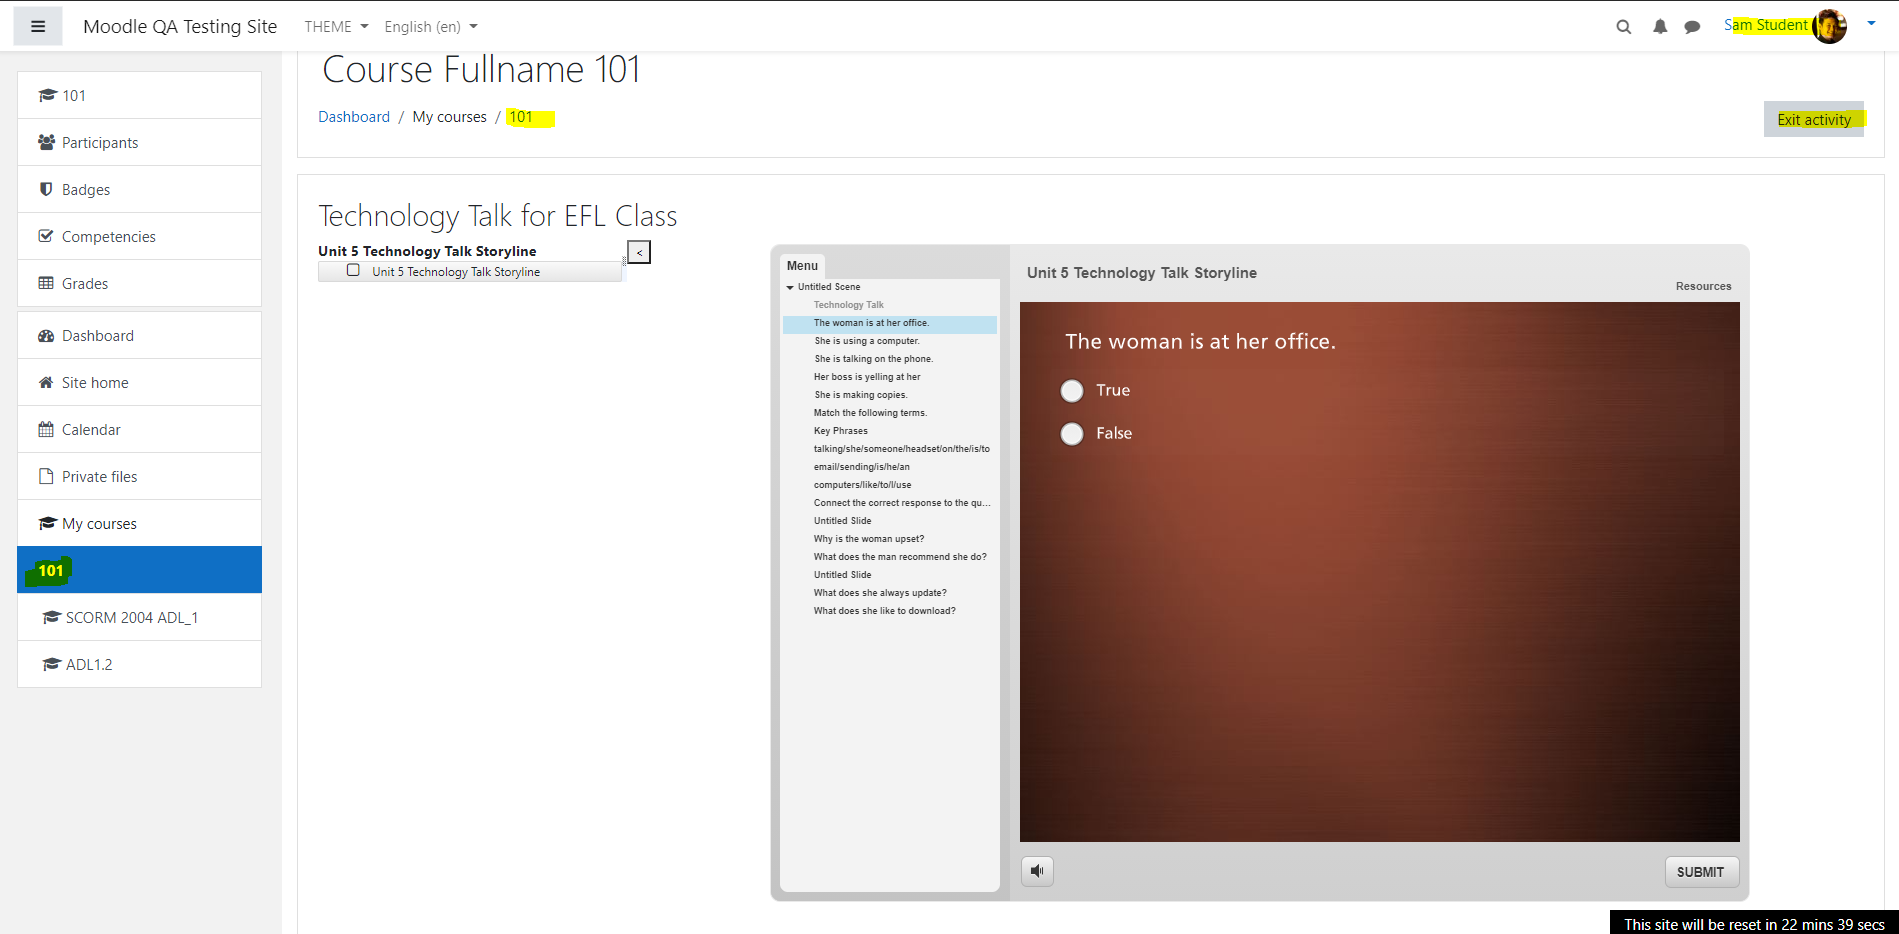The height and width of the screenshot is (934, 1899).
Task: Click the My courses graduation cap icon
Action: [47, 523]
